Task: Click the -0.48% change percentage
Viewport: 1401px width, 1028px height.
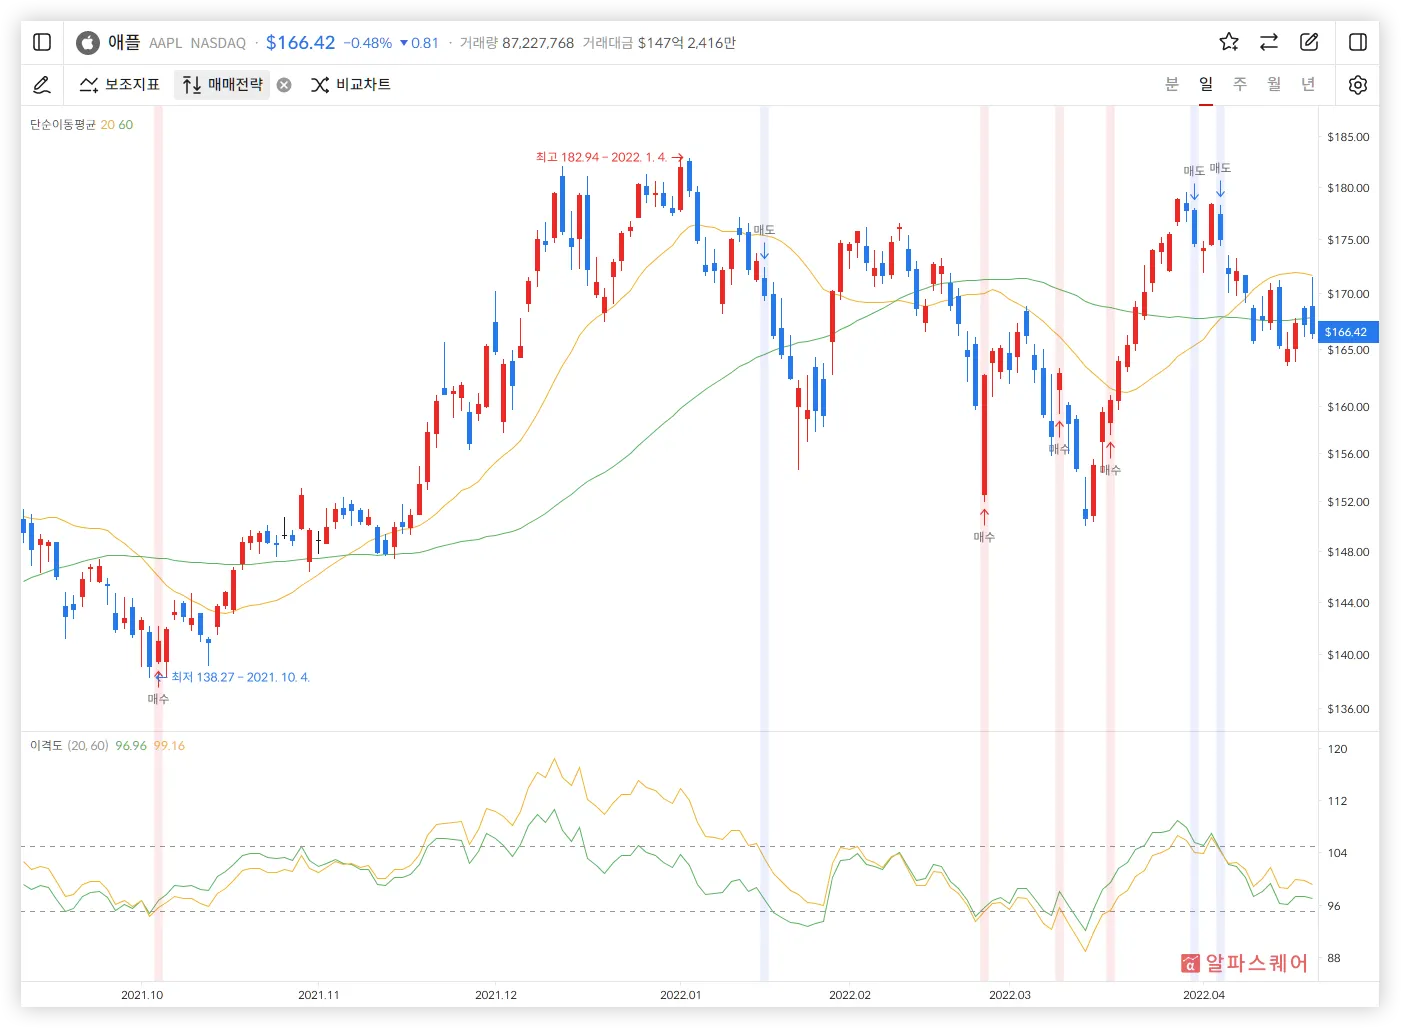Action: [x=367, y=43]
